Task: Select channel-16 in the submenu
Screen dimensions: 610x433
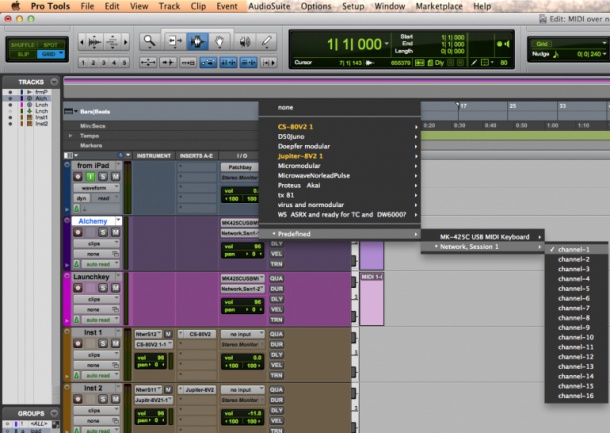Action: (x=576, y=396)
